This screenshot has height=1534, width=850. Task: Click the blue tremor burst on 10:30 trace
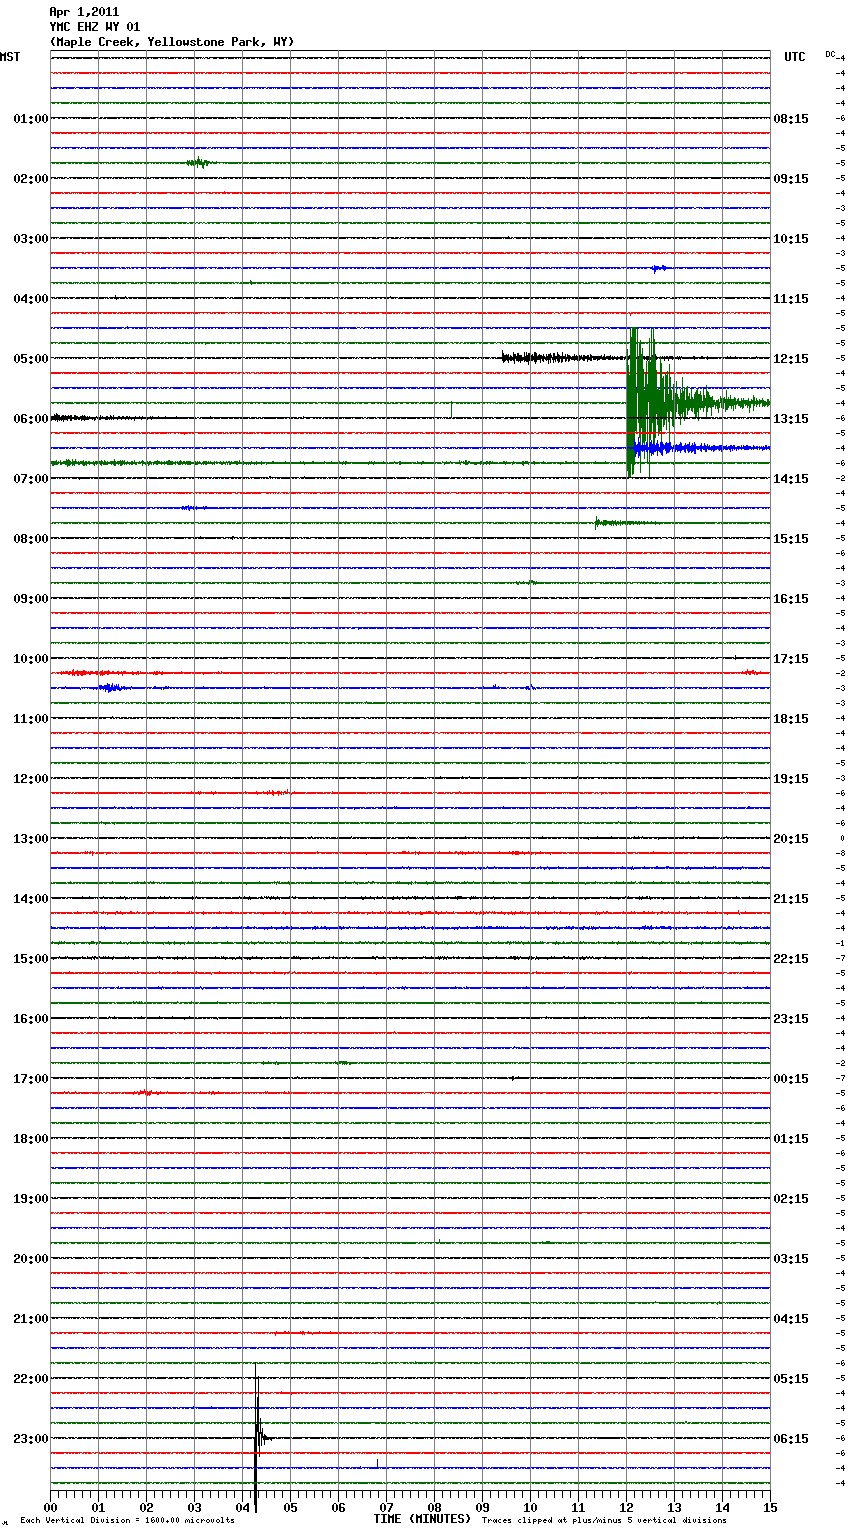111,687
